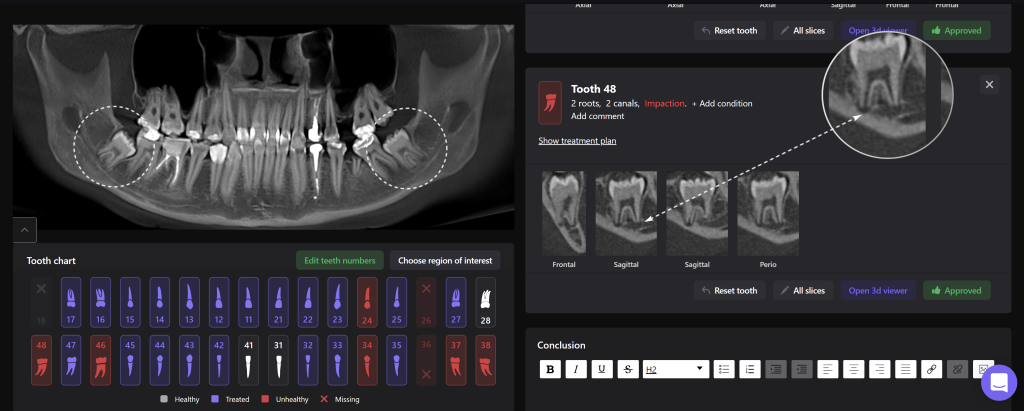This screenshot has width=1024, height=411.
Task: Toggle strikethrough formatting in conclusion editor
Action: [627, 369]
